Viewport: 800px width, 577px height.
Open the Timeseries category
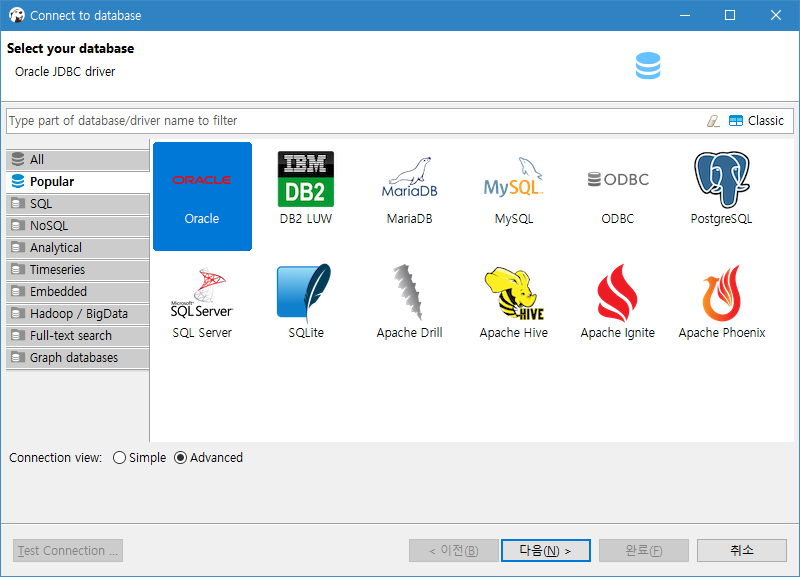78,269
